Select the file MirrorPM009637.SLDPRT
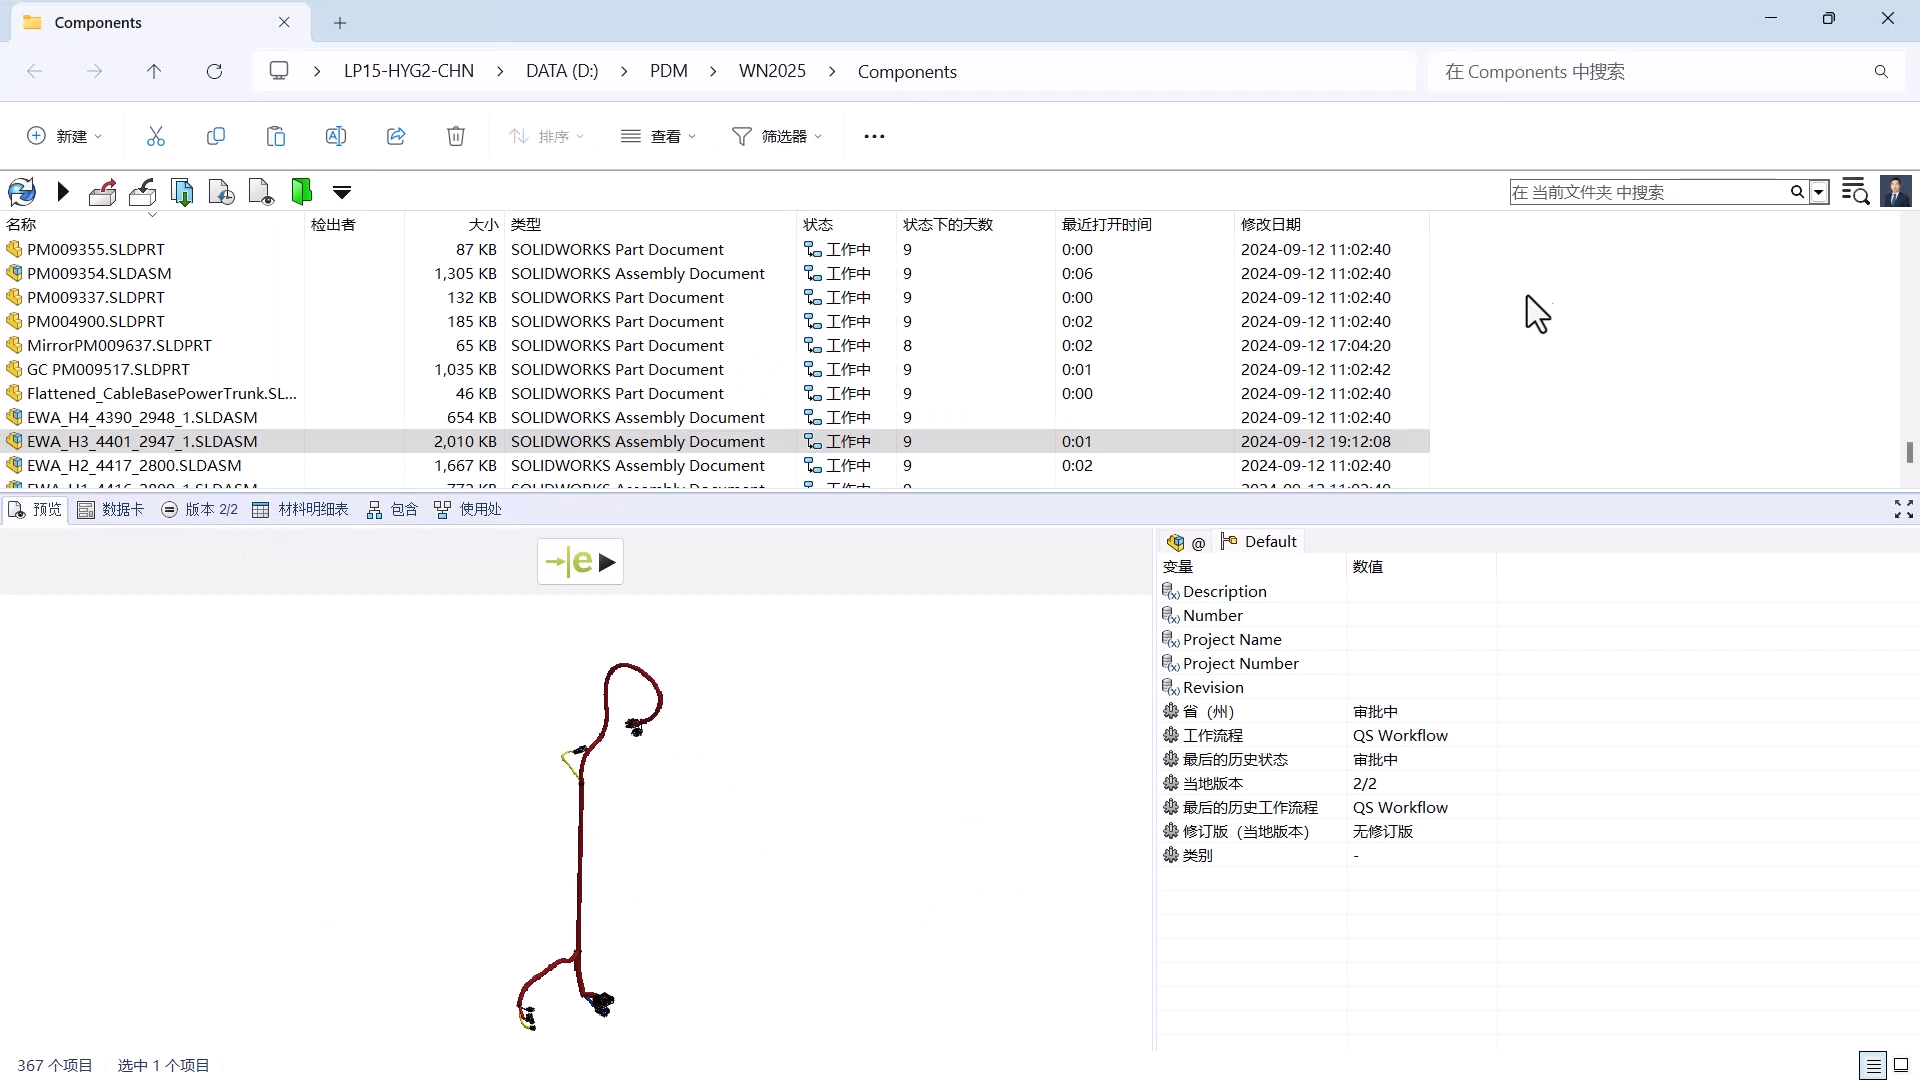Image resolution: width=1920 pixels, height=1080 pixels. [119, 345]
